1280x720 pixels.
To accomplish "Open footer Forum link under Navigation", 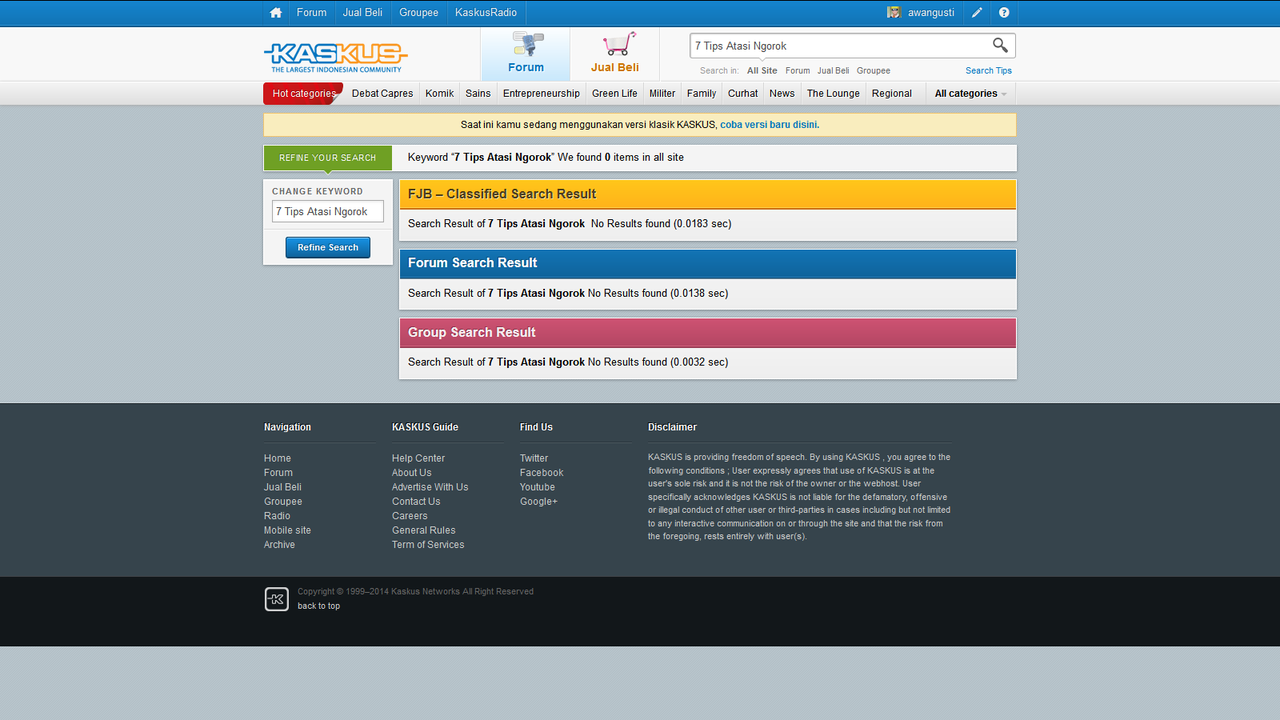I will coord(279,473).
